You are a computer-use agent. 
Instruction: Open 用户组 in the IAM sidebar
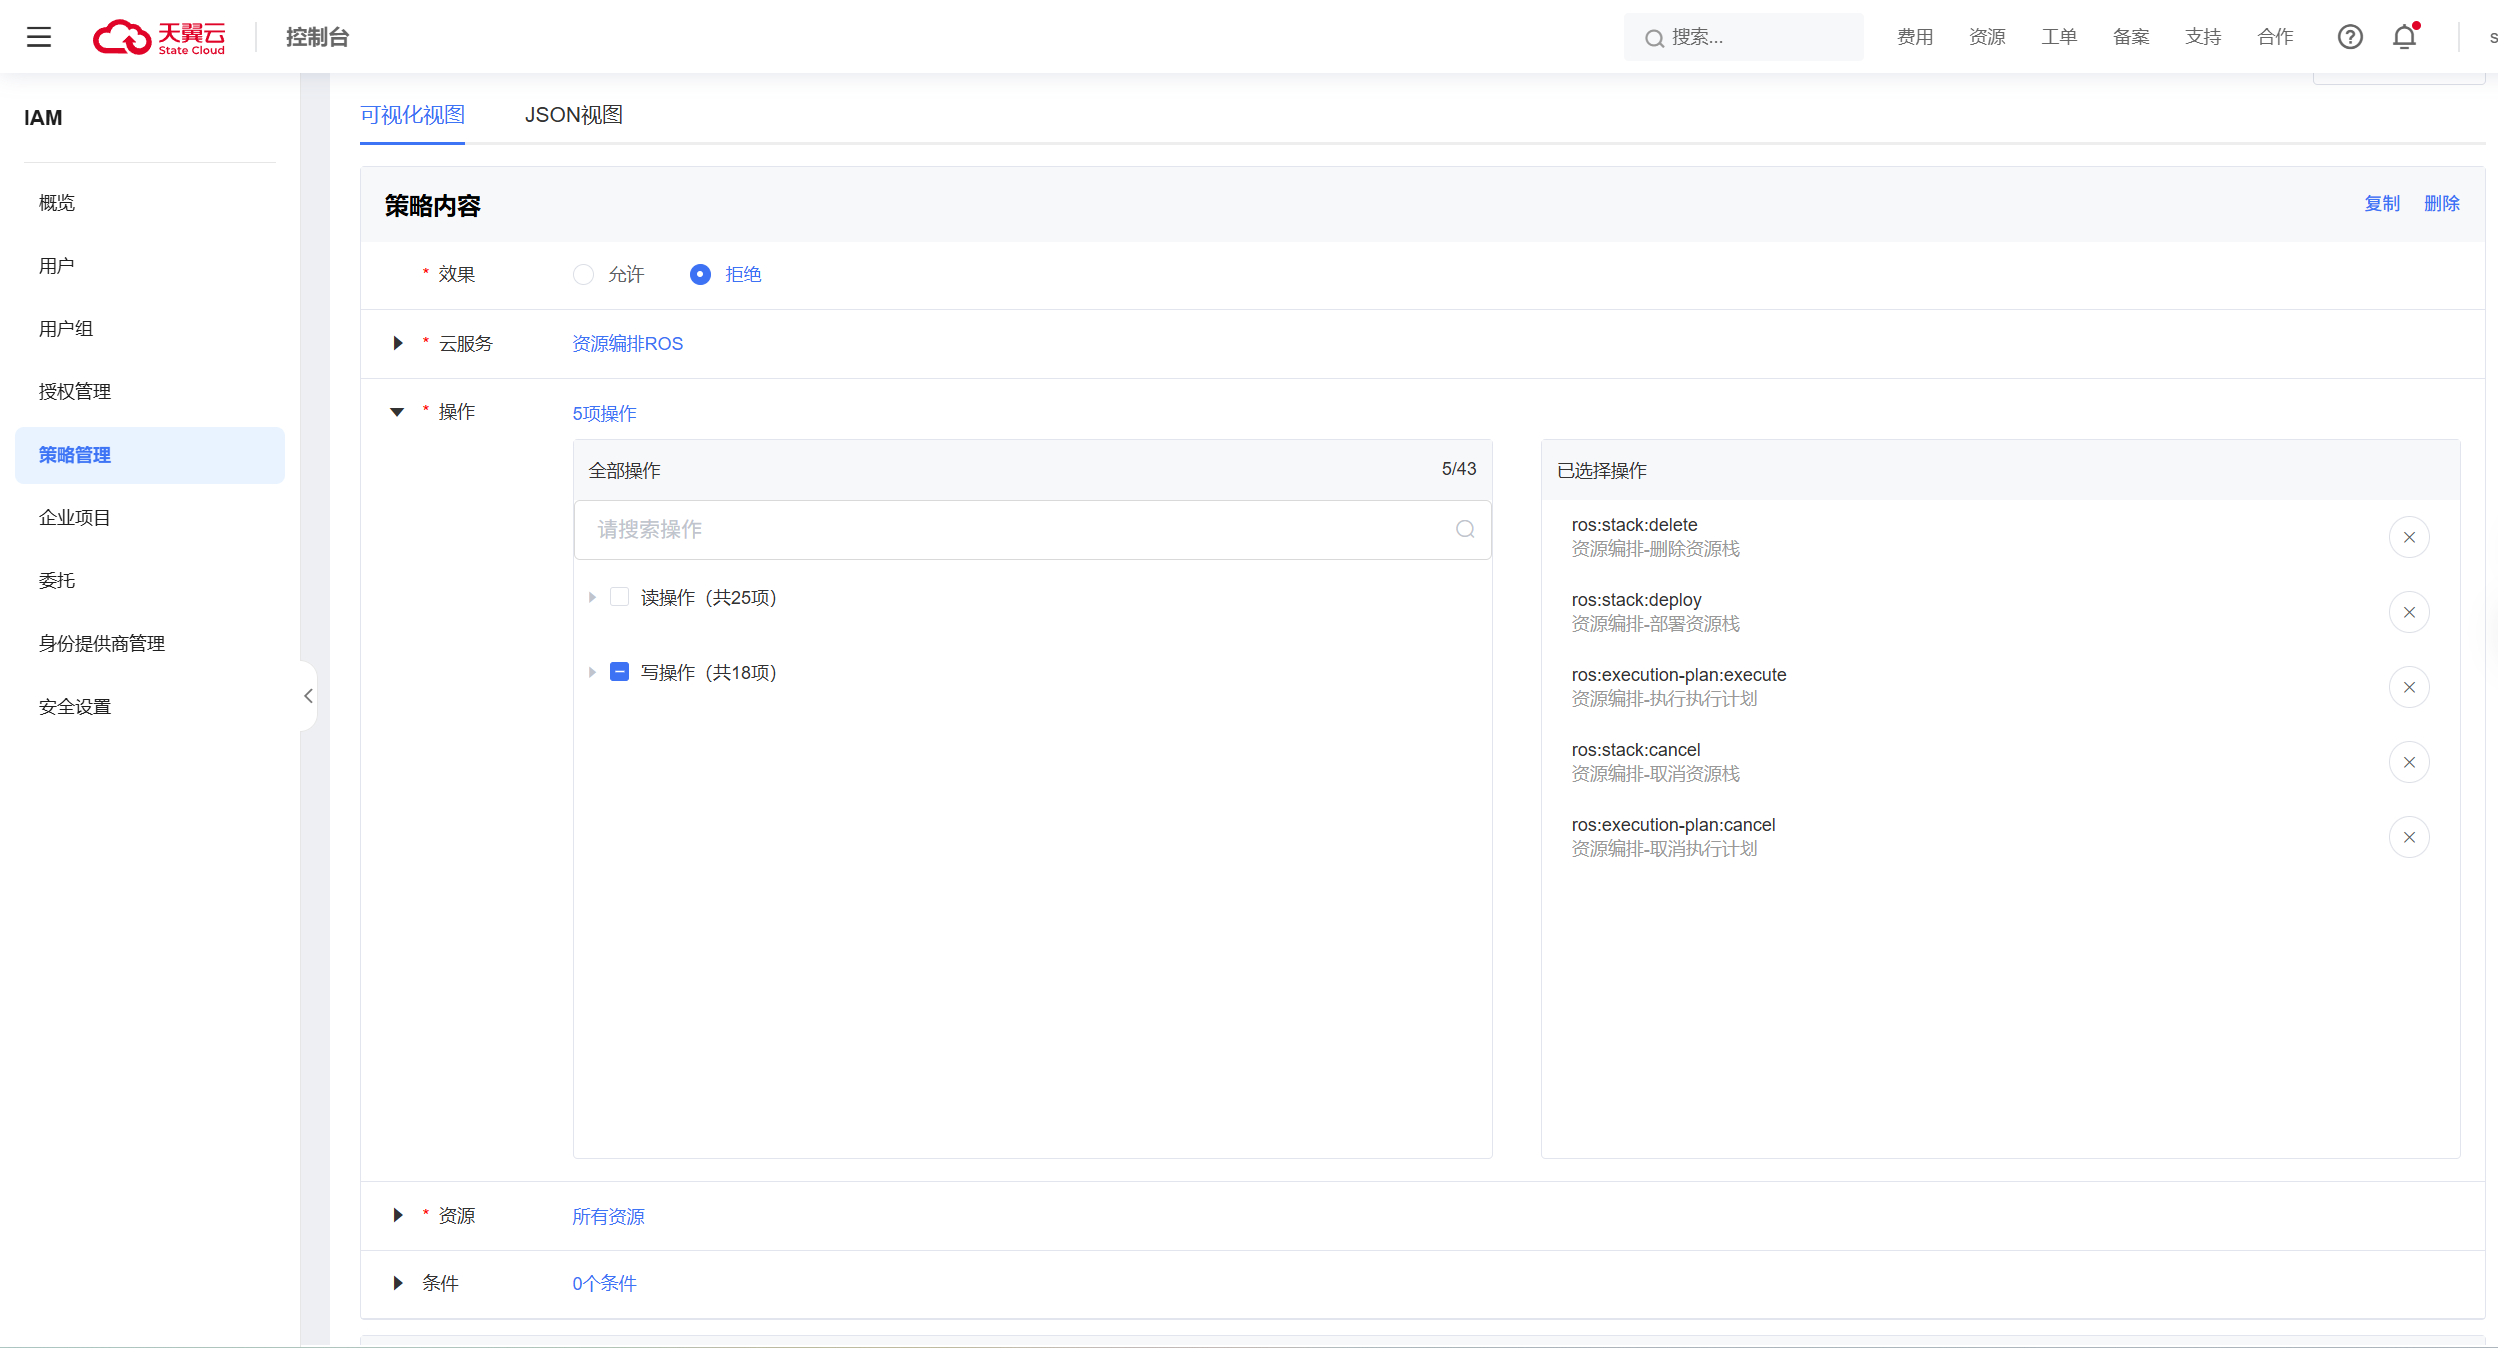(x=66, y=329)
